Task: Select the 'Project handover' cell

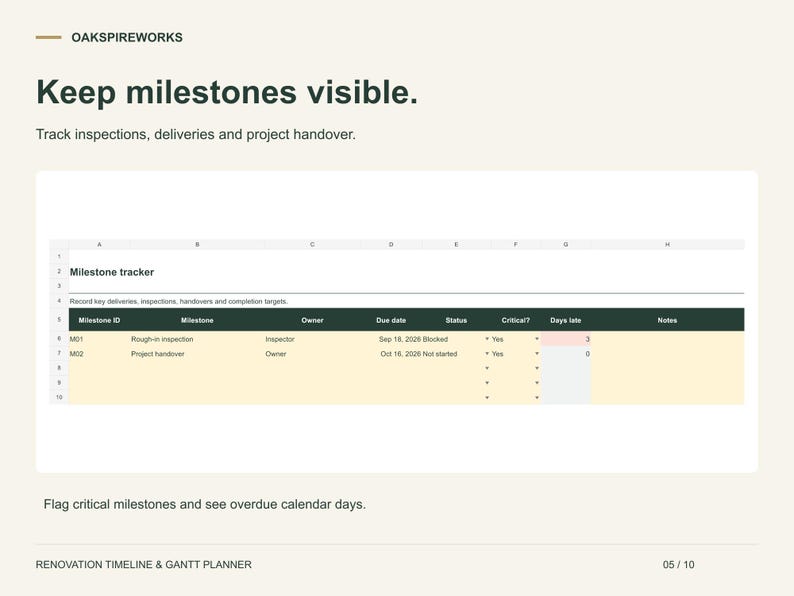Action: pos(197,354)
